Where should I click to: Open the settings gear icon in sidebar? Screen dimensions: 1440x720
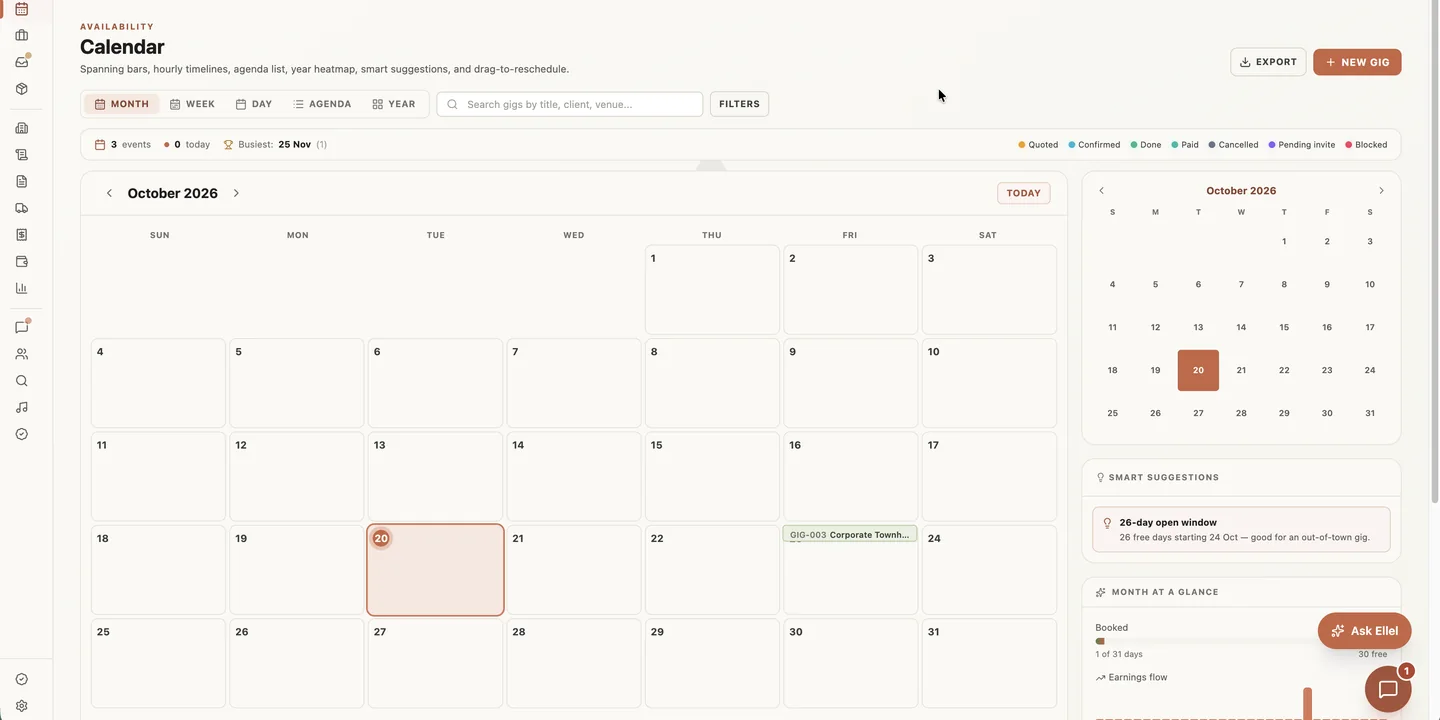[x=22, y=706]
